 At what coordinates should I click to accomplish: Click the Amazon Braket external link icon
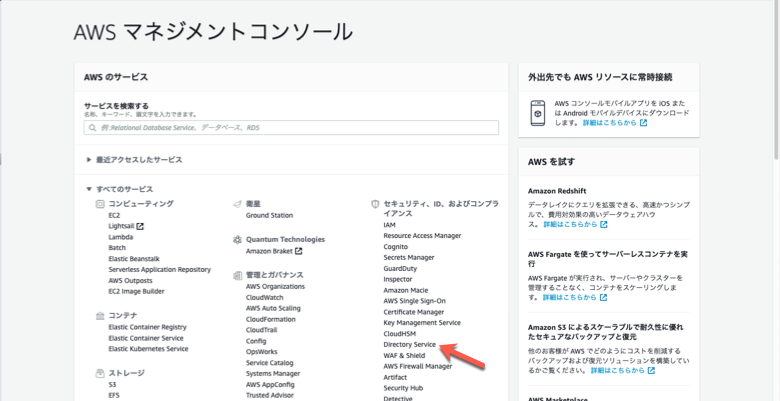(298, 251)
